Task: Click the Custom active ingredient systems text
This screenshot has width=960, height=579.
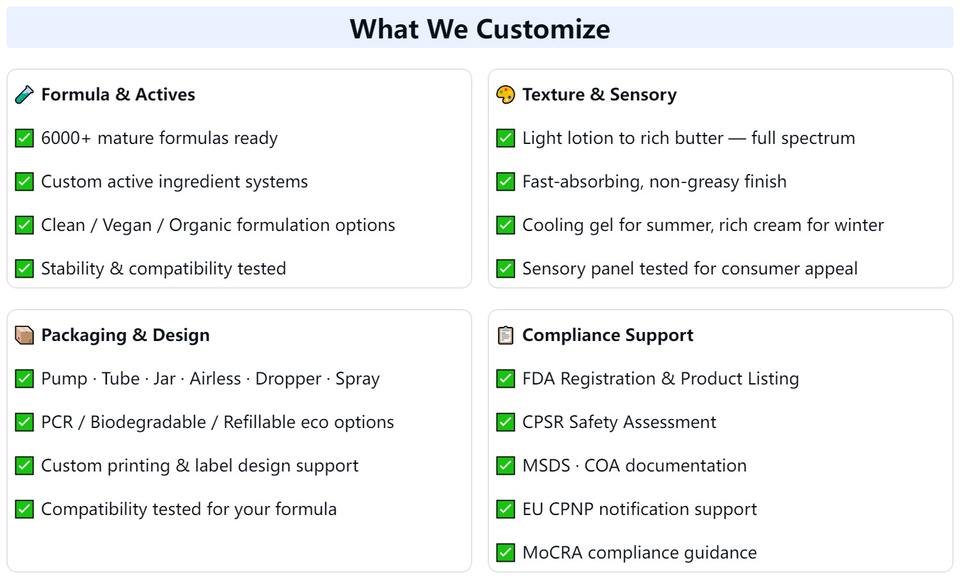Action: coord(174,182)
